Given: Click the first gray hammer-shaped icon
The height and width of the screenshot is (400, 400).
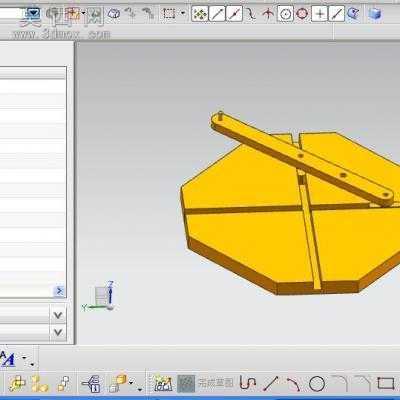Looking at the screenshot, I should (x=131, y=13).
